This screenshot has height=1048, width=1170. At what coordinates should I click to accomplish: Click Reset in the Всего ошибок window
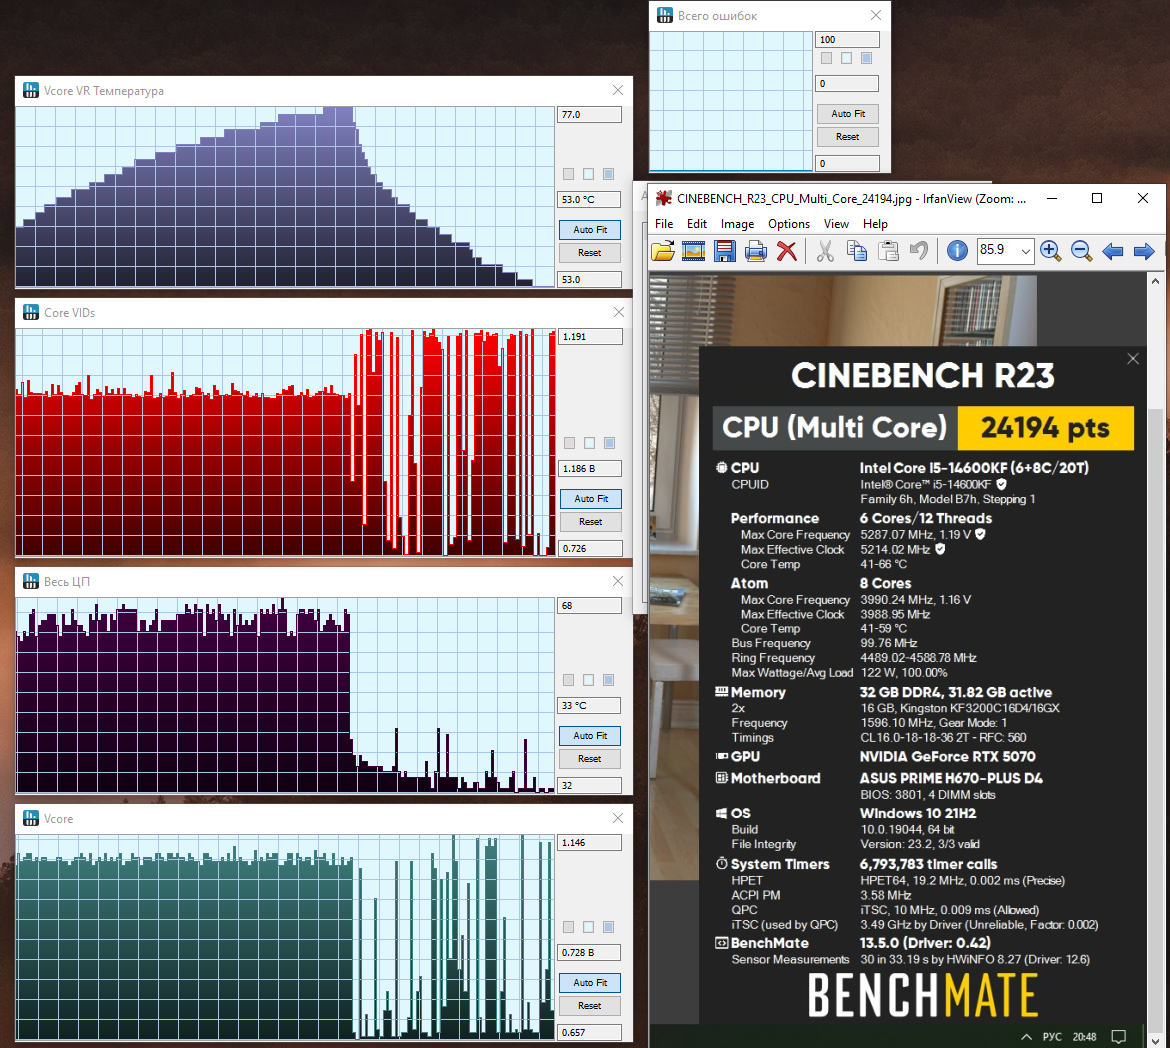(848, 137)
